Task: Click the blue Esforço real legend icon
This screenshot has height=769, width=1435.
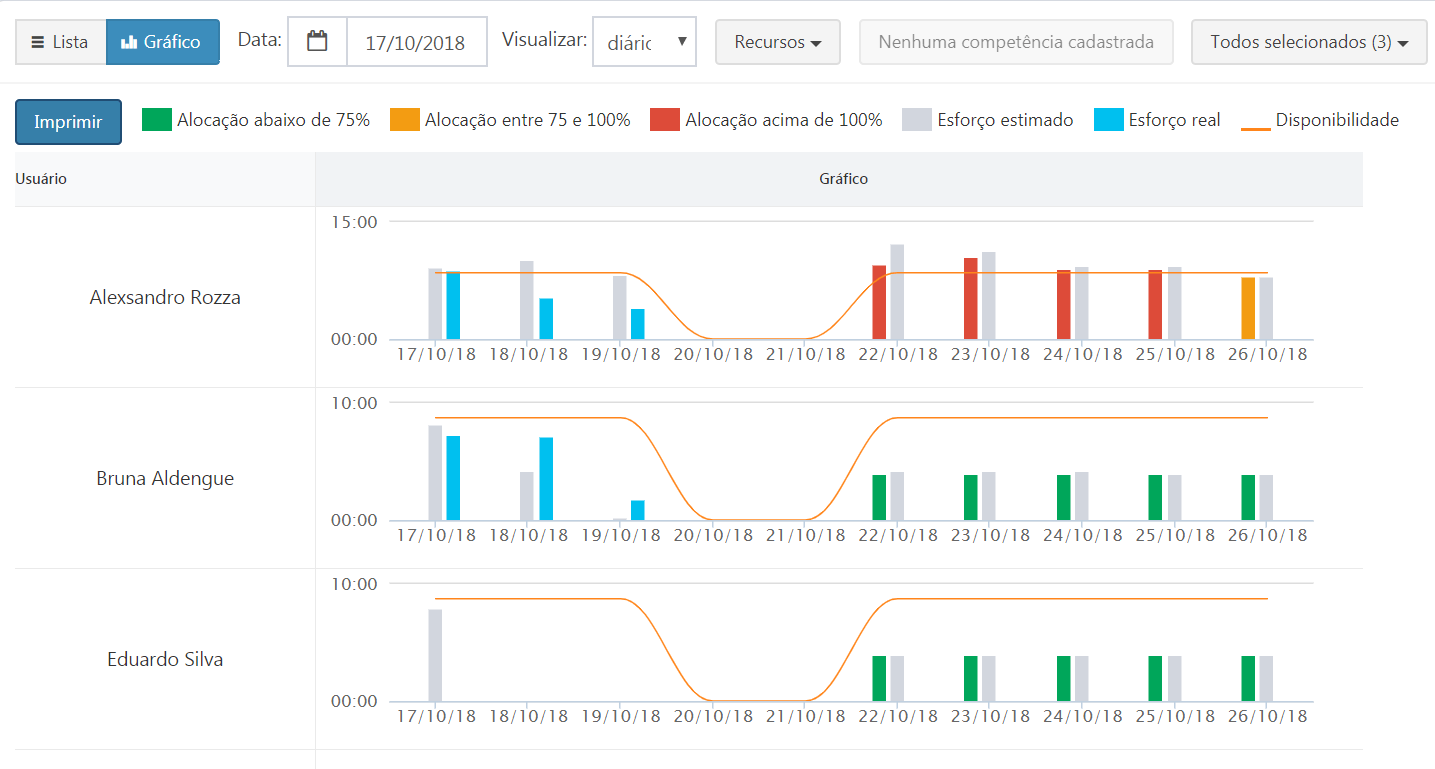Action: (1108, 120)
